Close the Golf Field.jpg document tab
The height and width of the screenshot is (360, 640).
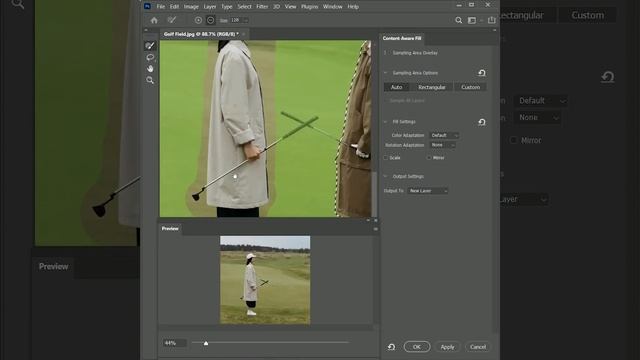244,34
